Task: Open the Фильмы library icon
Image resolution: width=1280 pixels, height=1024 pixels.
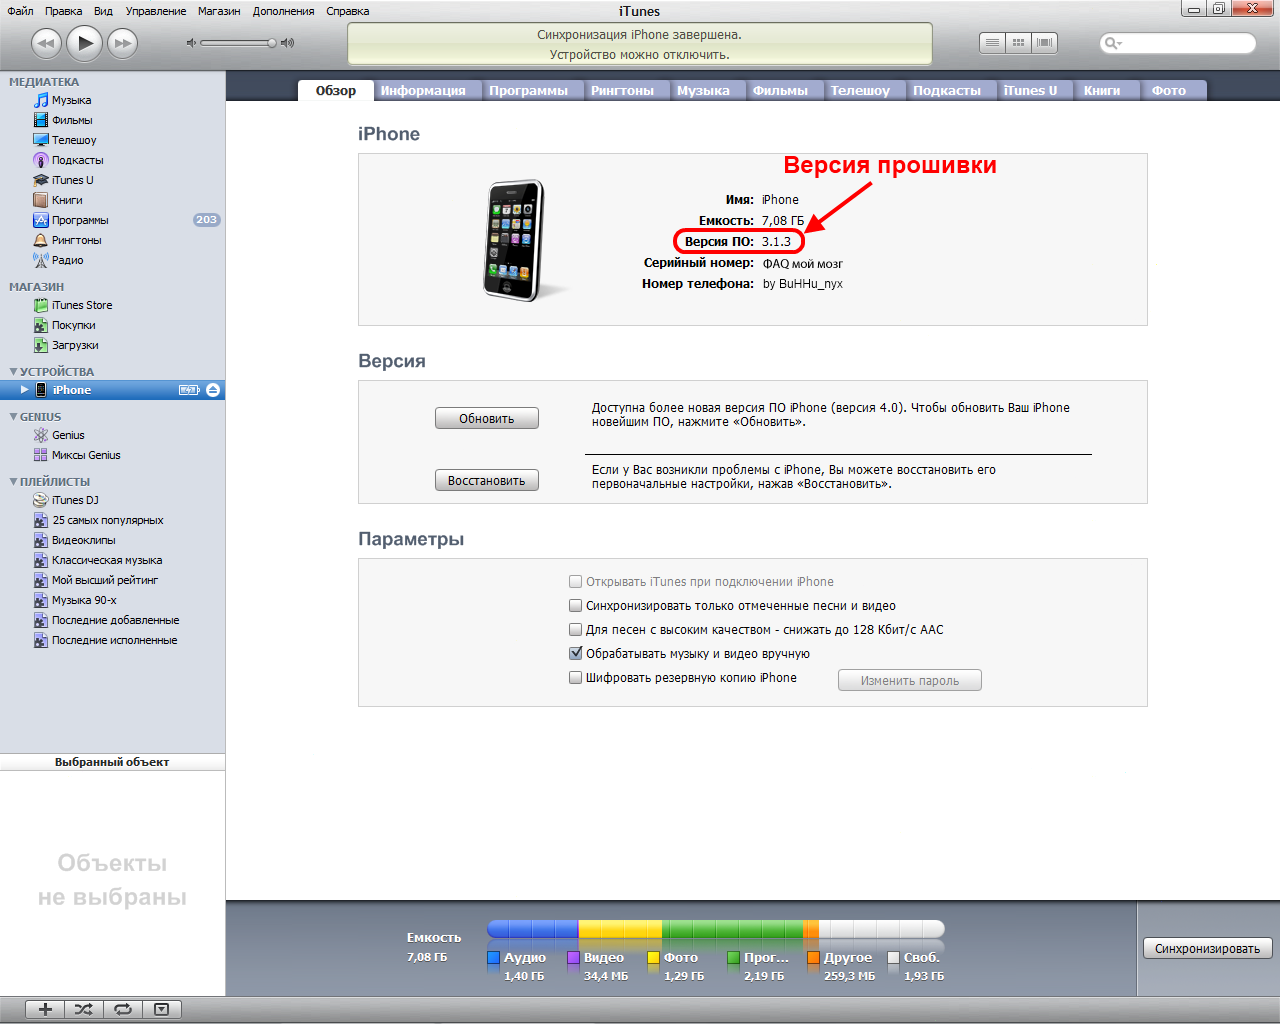Action: click(41, 120)
